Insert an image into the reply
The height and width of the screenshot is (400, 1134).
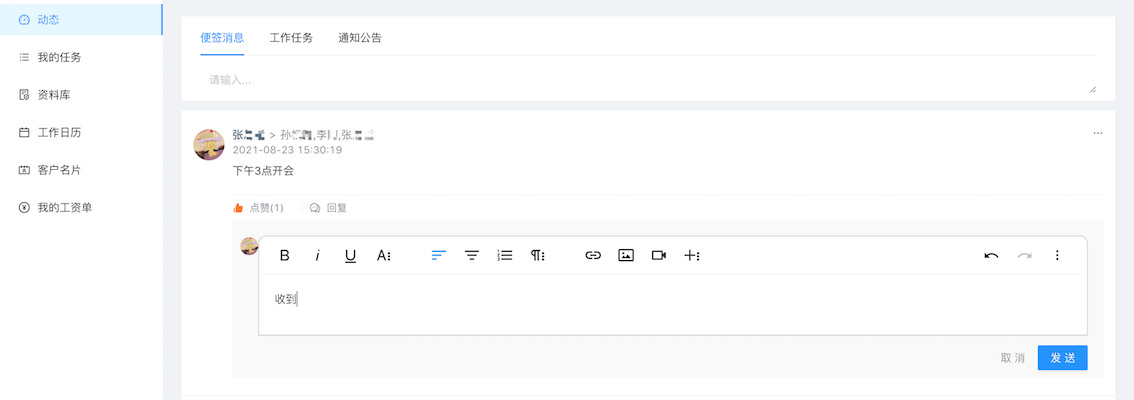click(626, 255)
